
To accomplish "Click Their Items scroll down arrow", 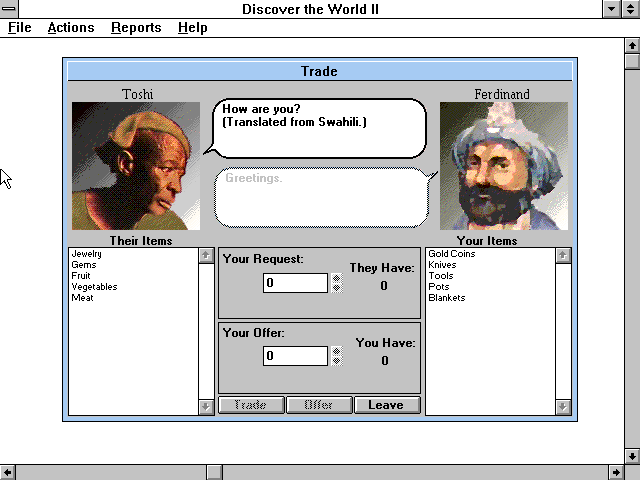I will [x=206, y=407].
